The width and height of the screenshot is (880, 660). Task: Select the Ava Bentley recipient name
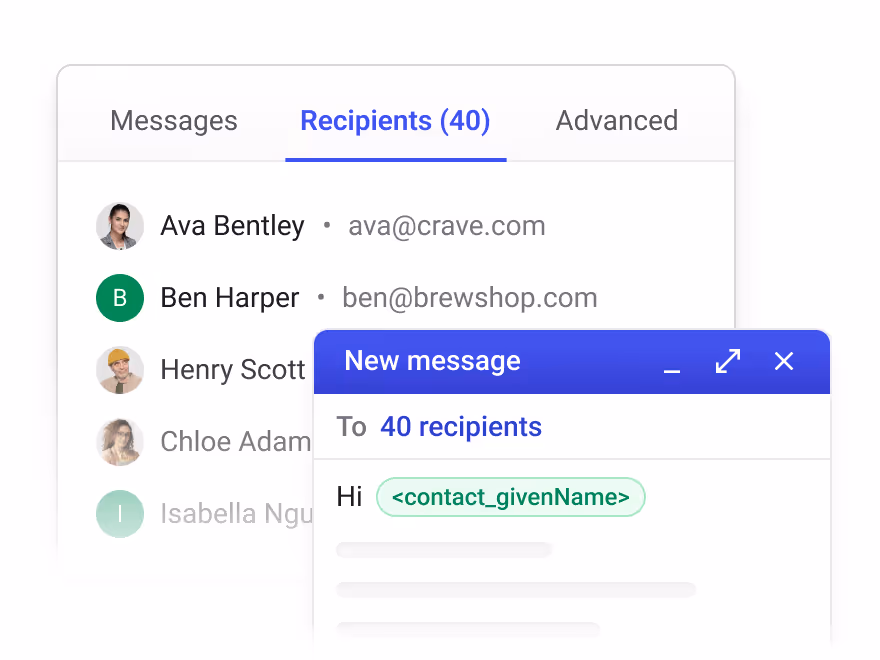[232, 226]
